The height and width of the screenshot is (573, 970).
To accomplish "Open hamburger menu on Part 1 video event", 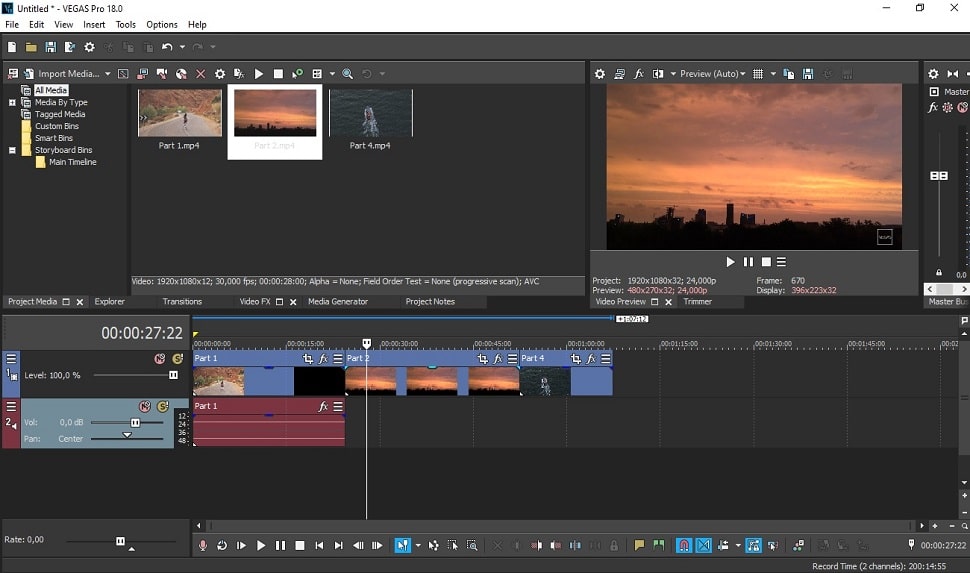I will pos(338,359).
